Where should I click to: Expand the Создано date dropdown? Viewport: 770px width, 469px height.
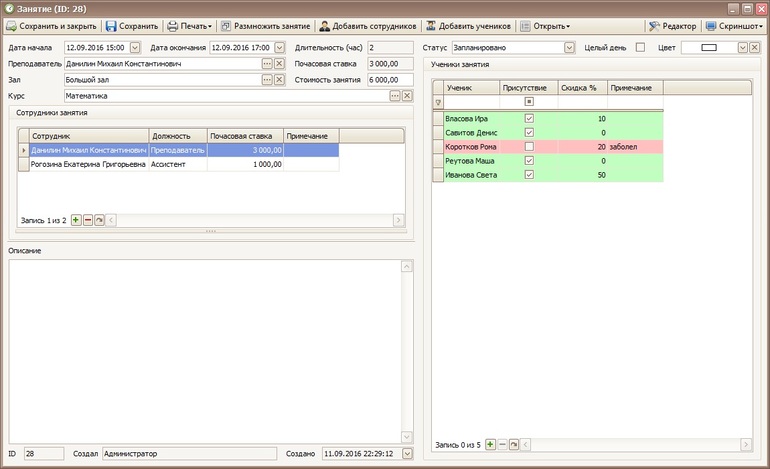[x=408, y=454]
